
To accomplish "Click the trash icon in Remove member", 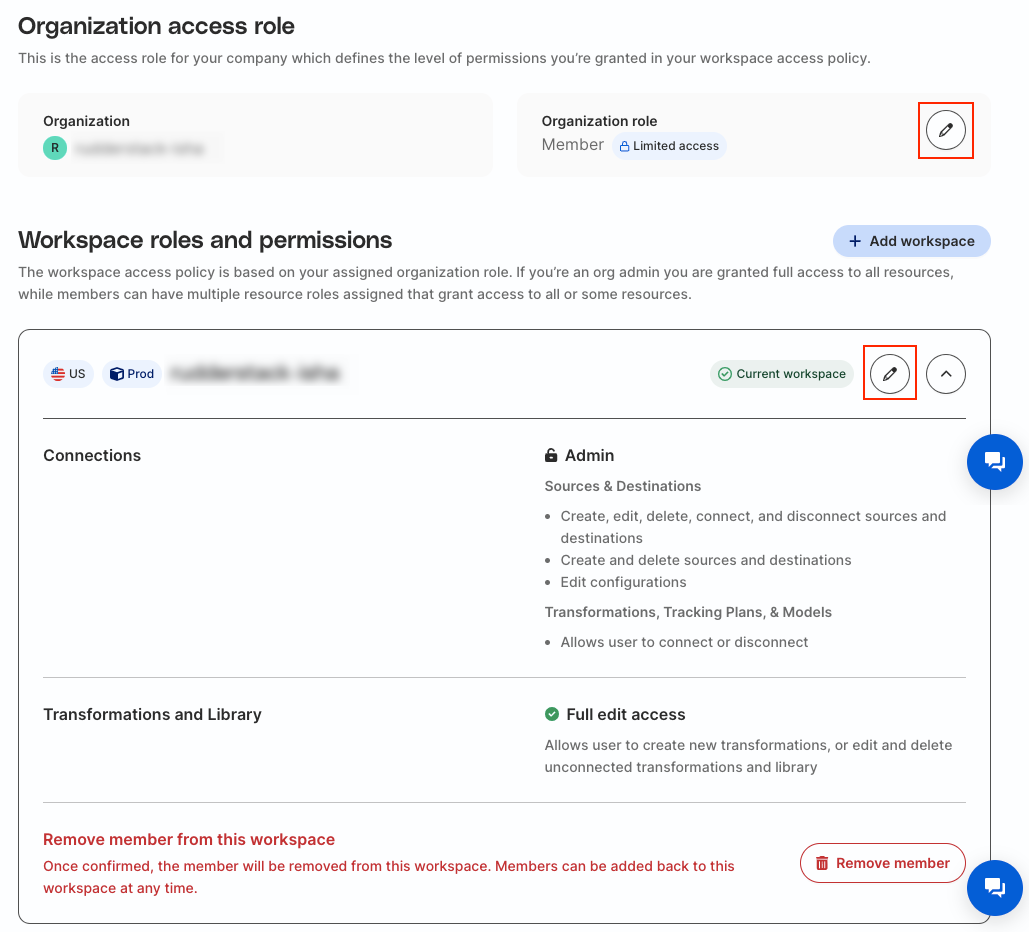I will (x=822, y=863).
